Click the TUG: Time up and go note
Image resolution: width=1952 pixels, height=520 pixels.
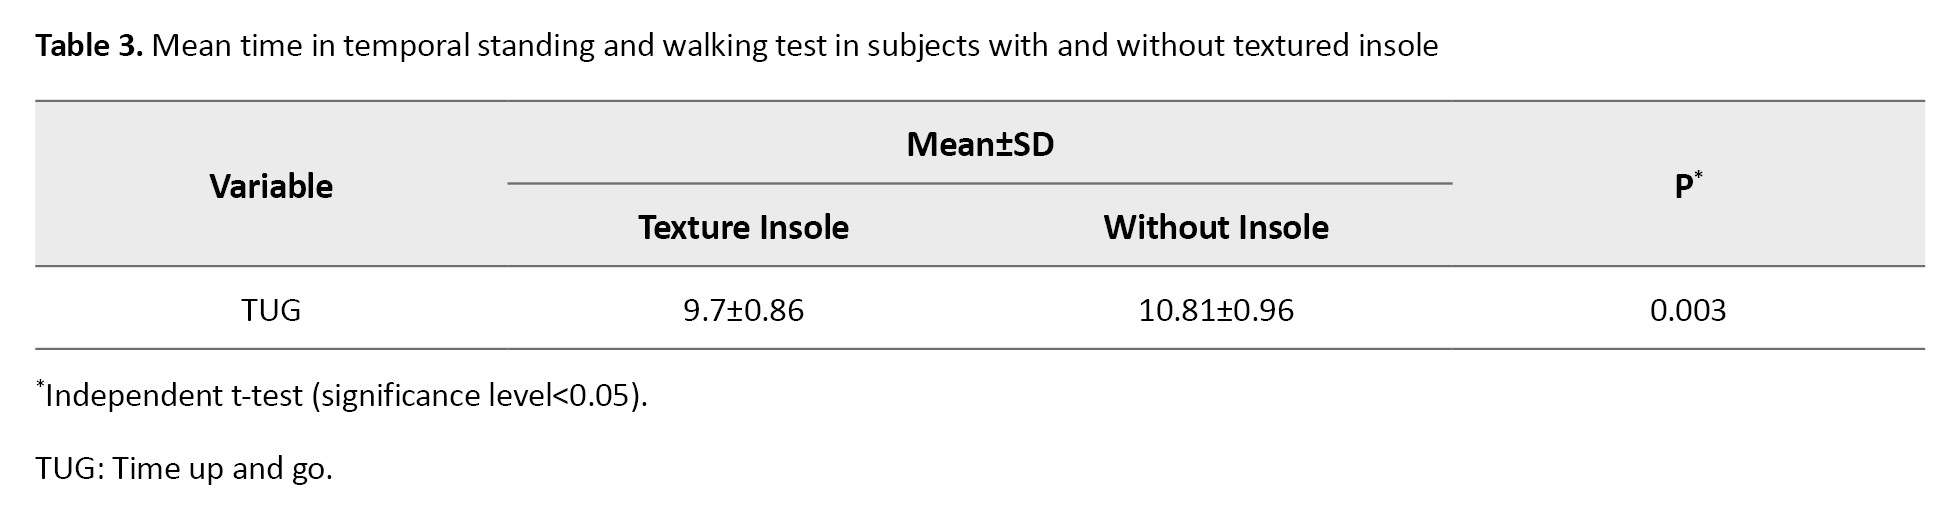(184, 469)
